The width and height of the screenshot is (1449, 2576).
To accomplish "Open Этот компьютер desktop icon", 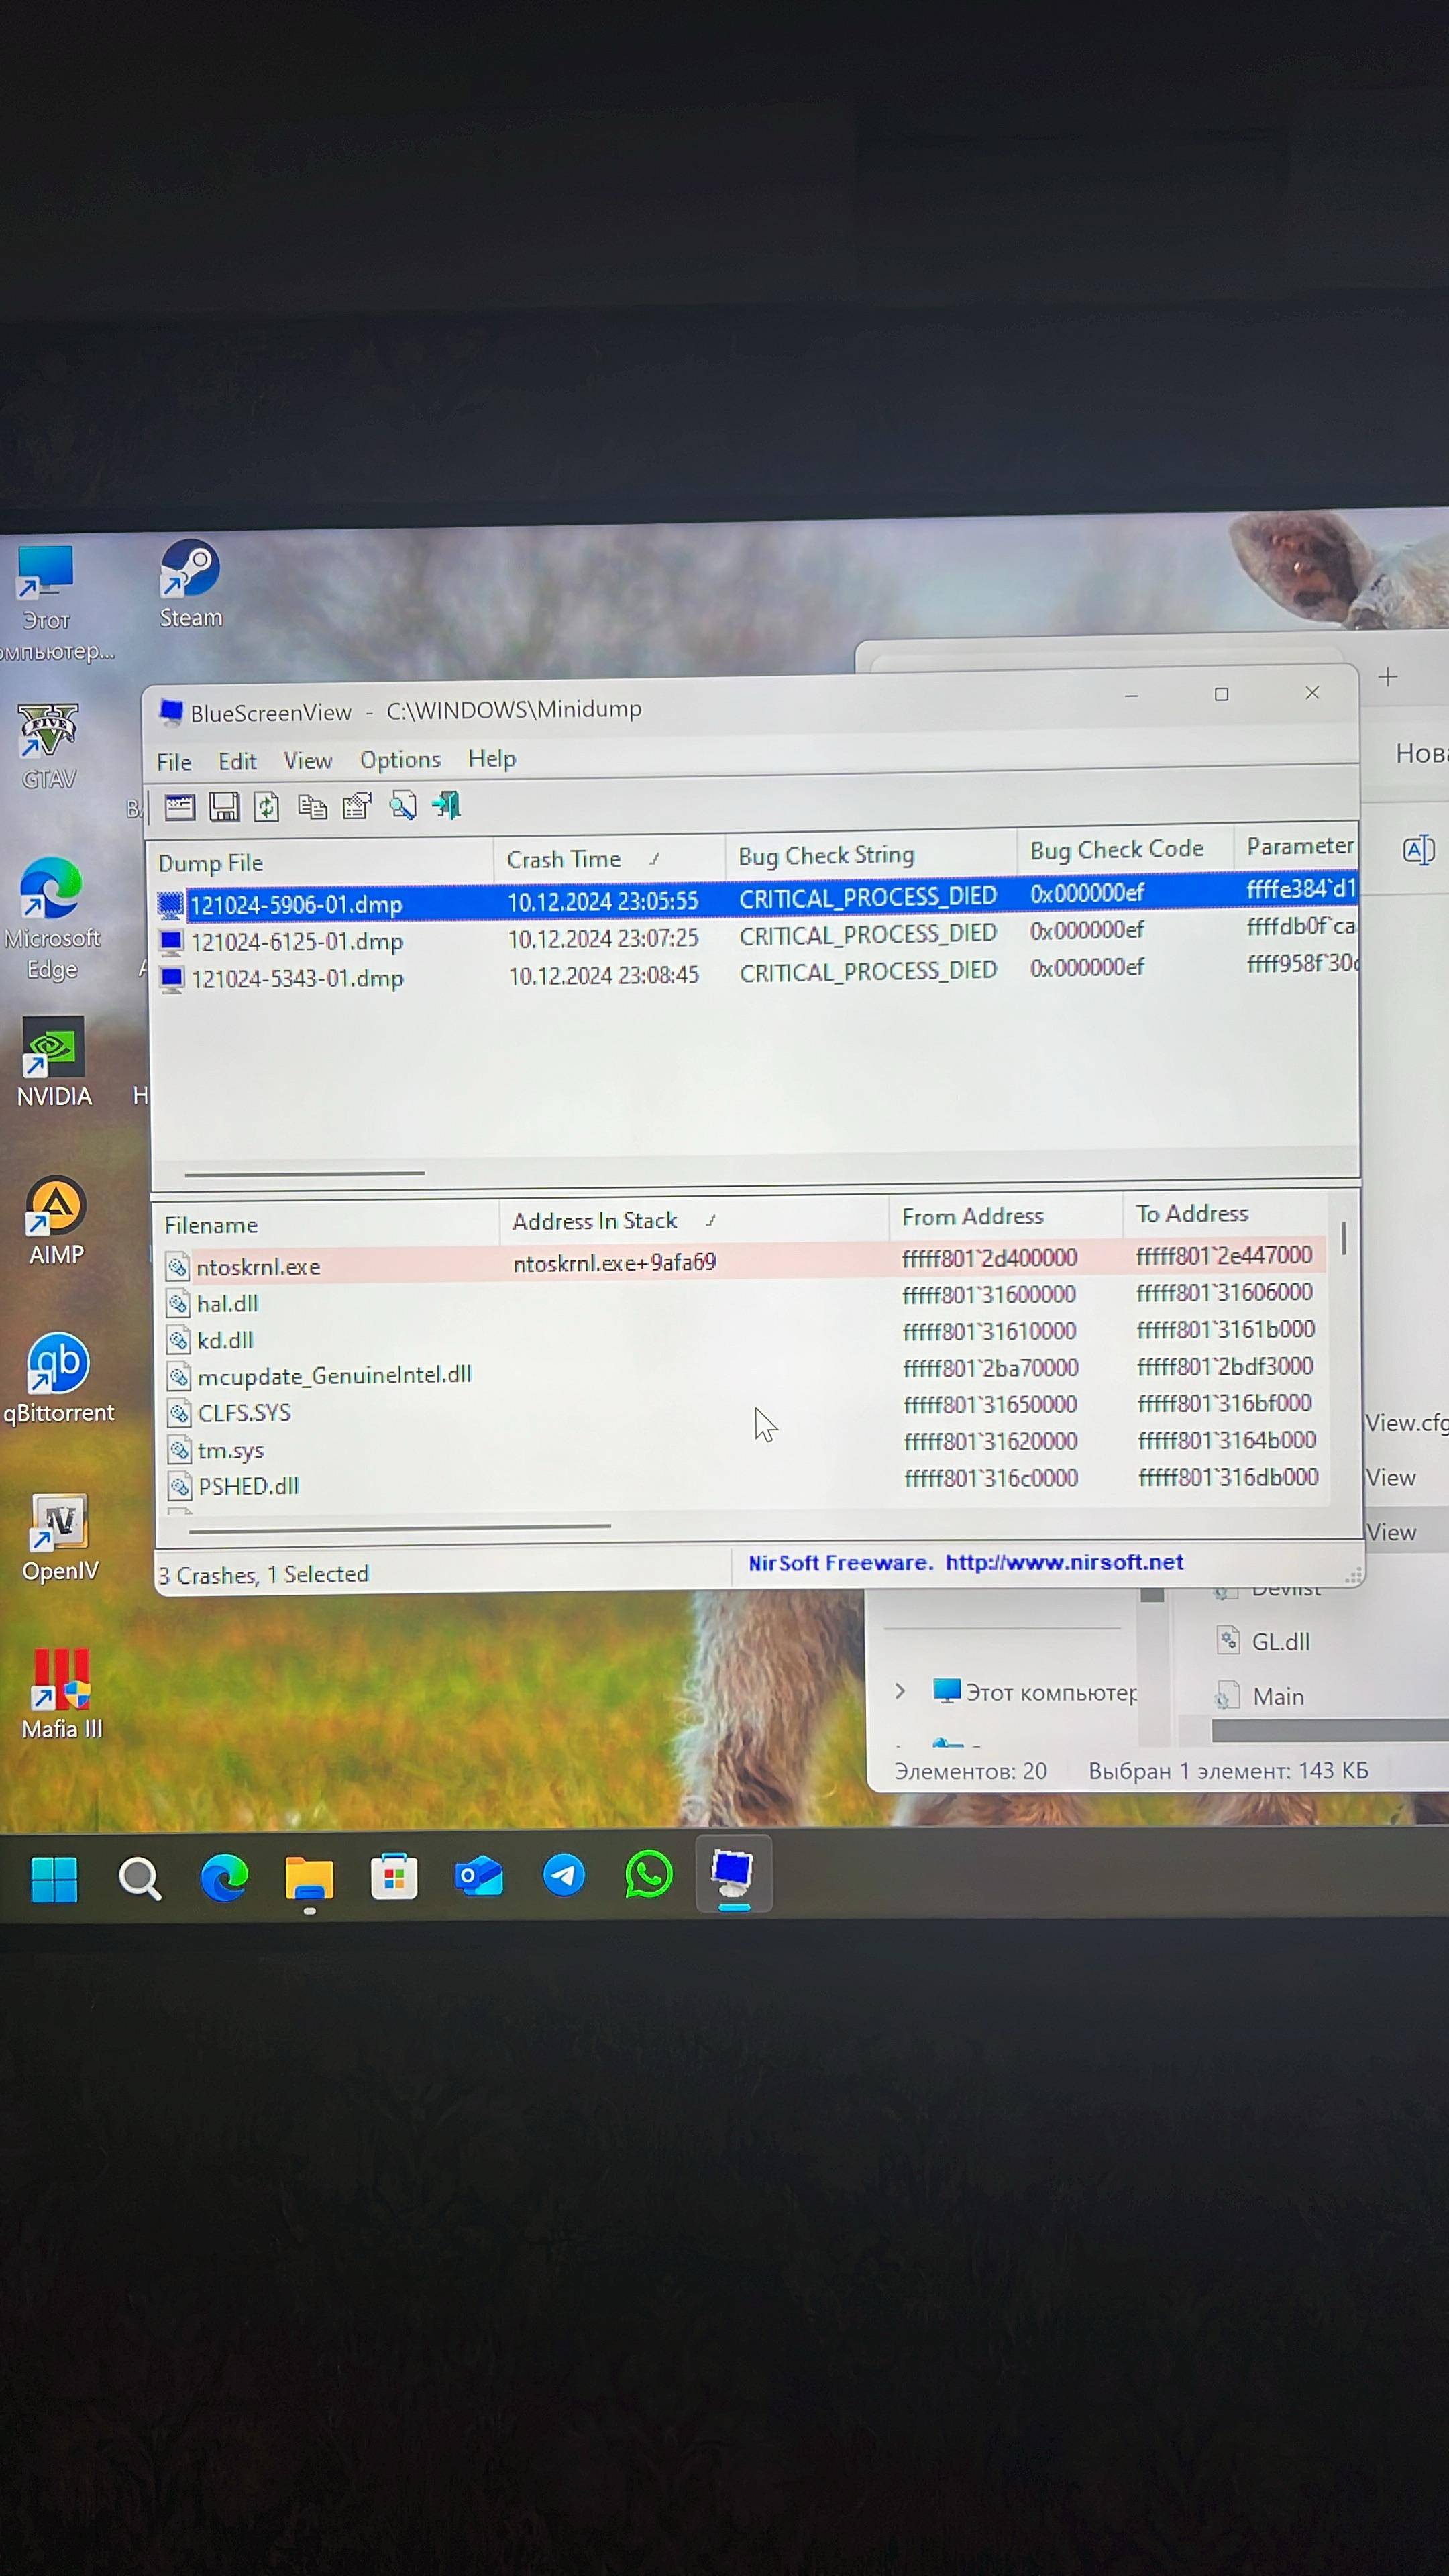I will (46, 603).
